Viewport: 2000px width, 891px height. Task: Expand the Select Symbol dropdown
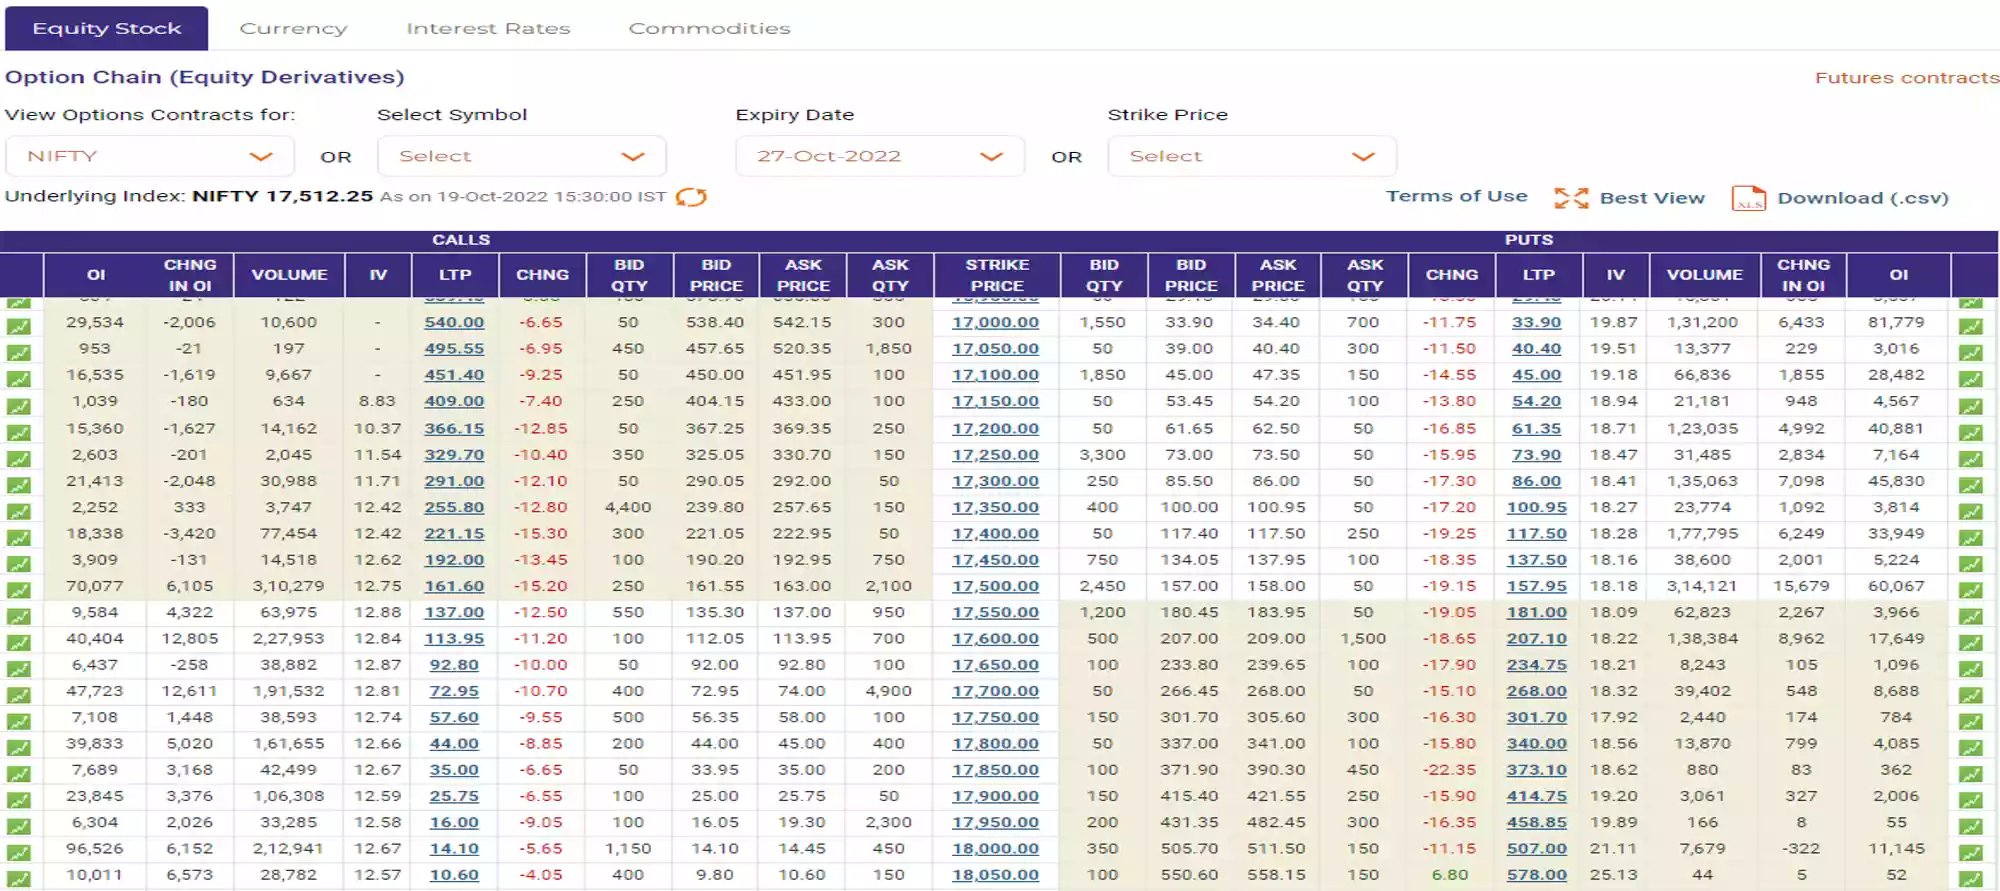point(521,156)
